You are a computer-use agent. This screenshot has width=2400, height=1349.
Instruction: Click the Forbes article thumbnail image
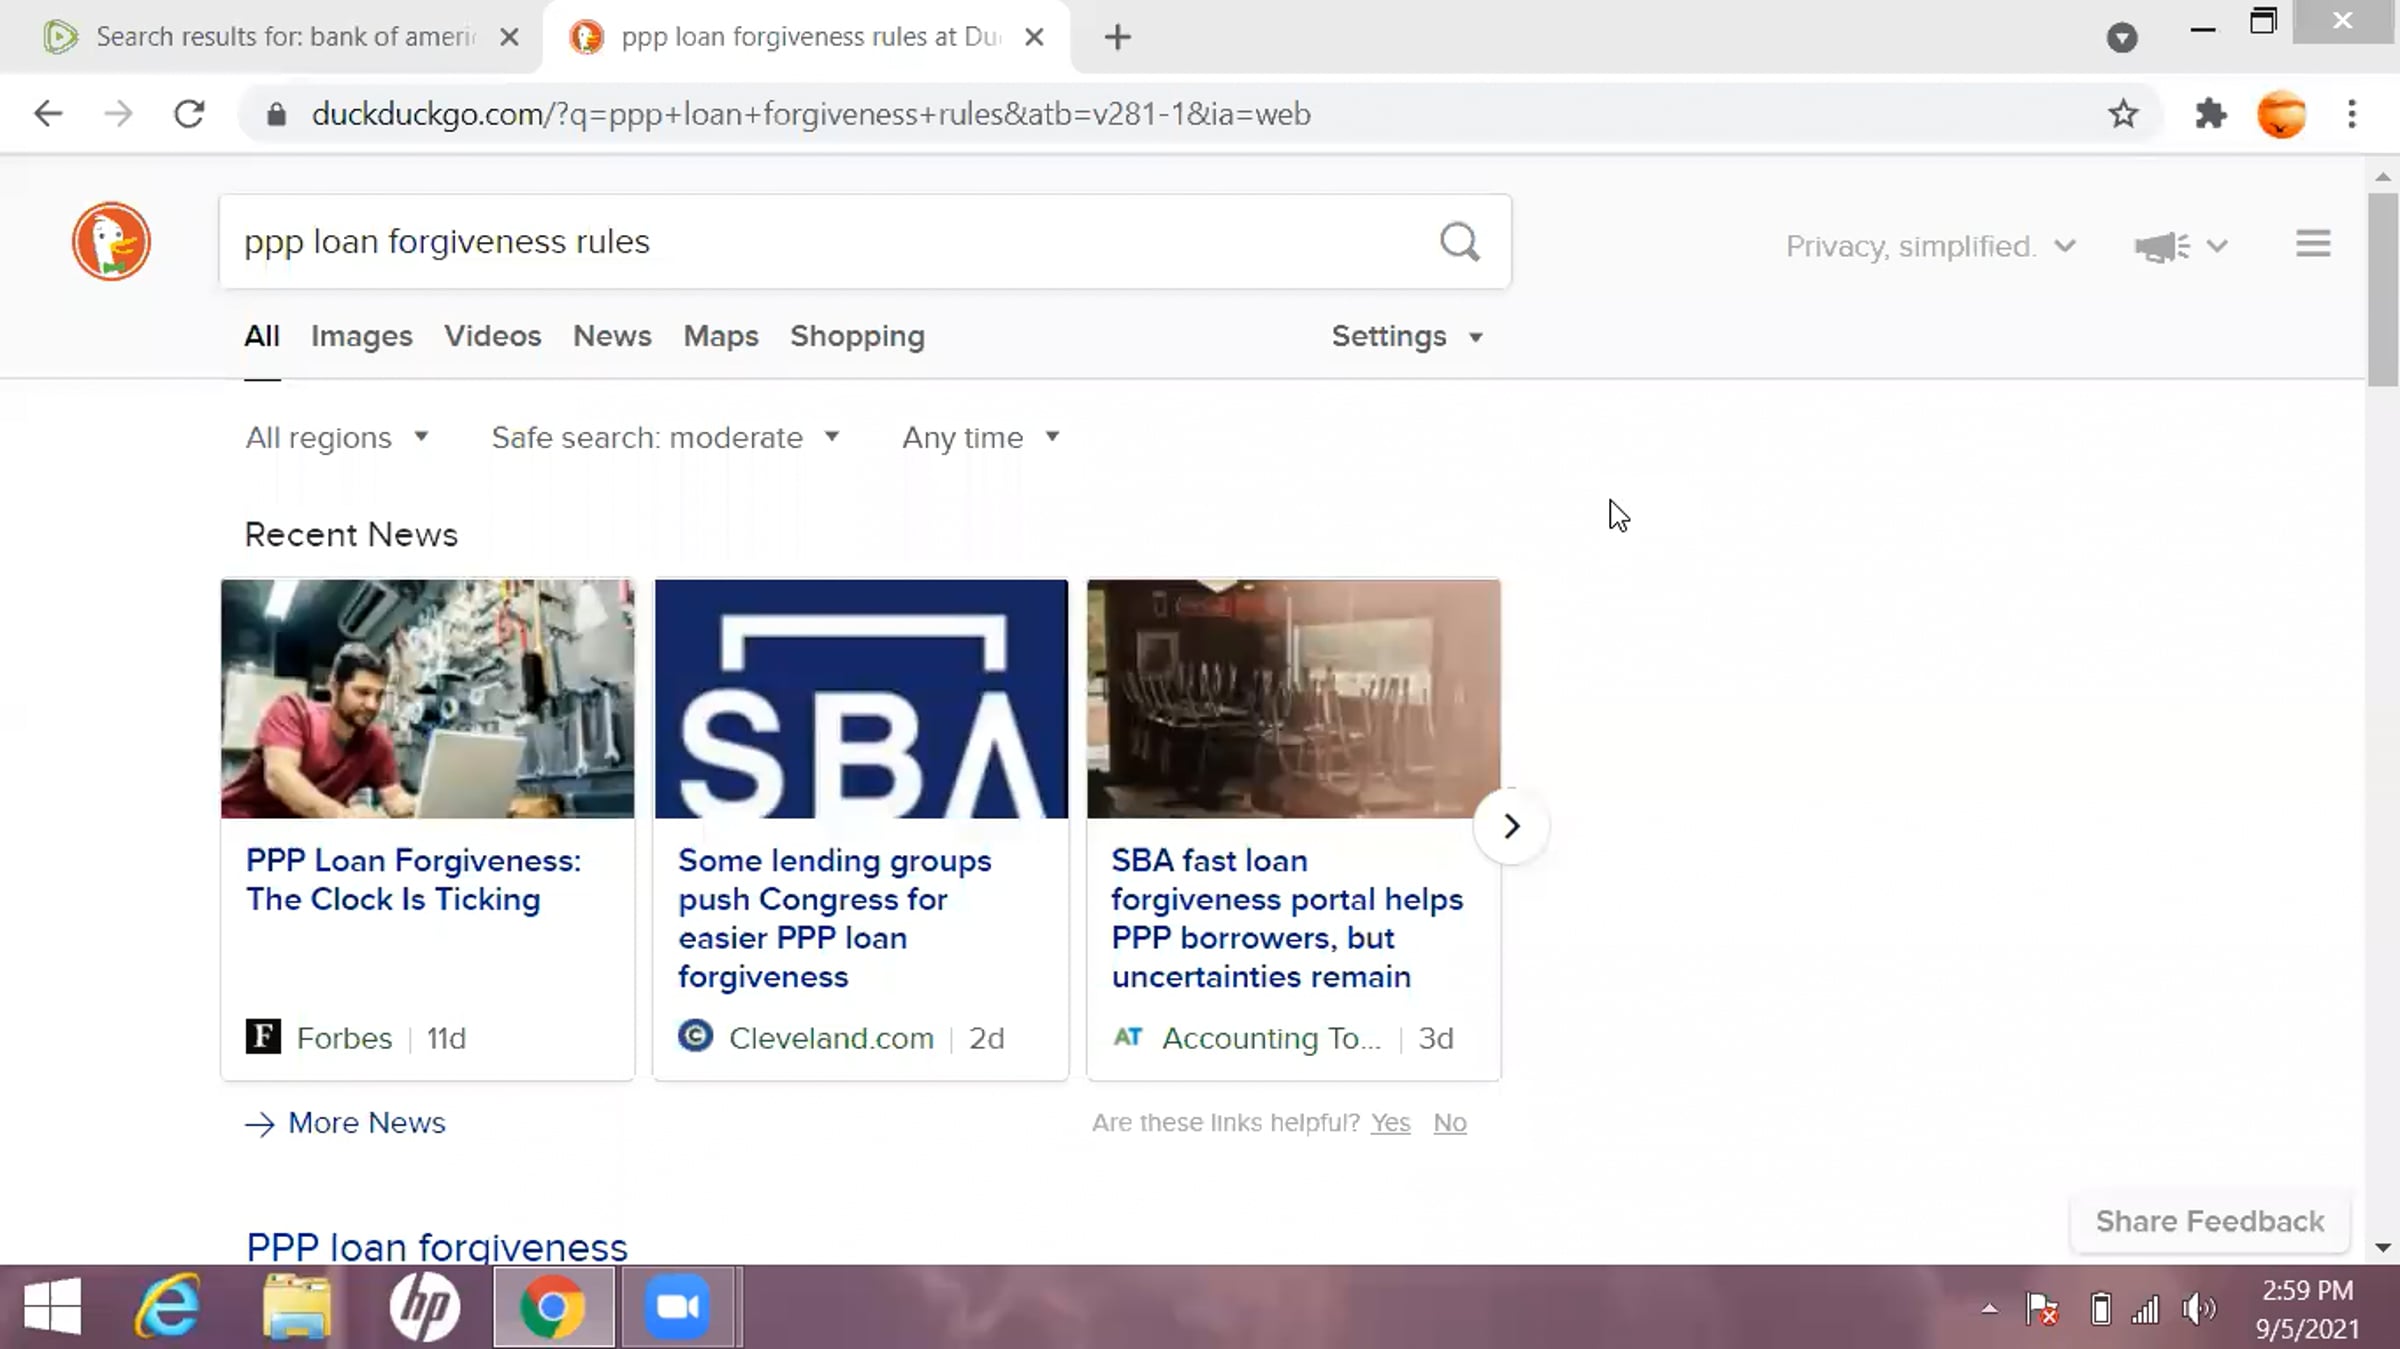[428, 699]
